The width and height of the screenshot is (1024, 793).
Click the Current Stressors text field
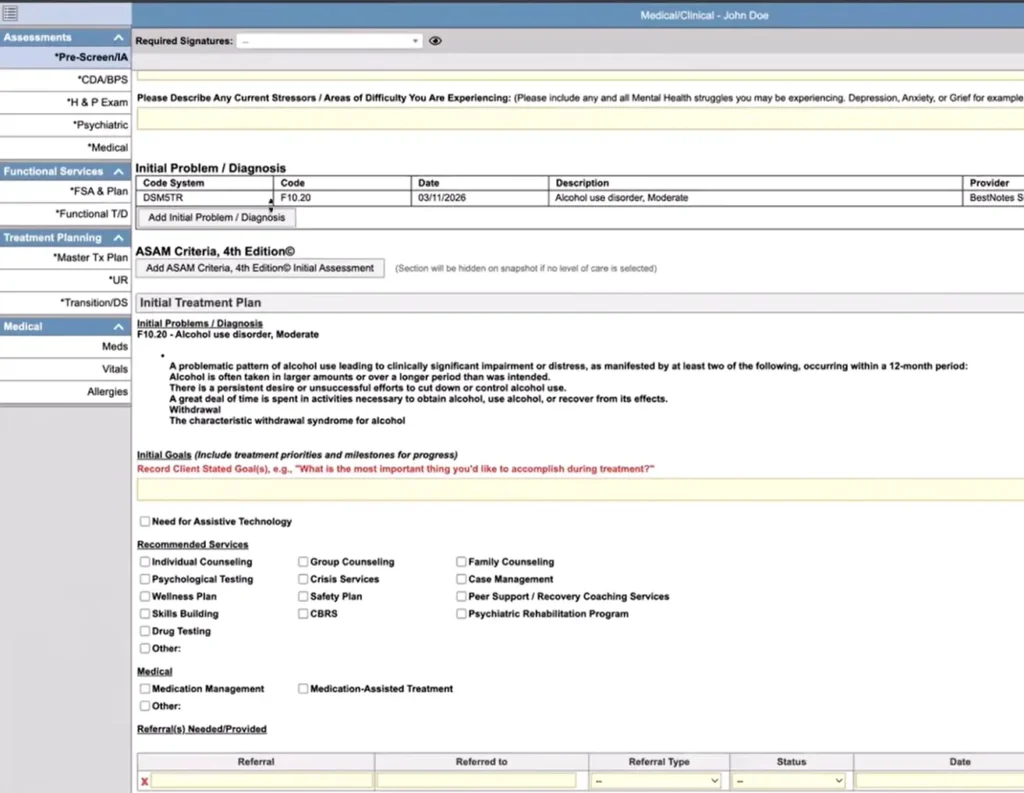(x=580, y=119)
